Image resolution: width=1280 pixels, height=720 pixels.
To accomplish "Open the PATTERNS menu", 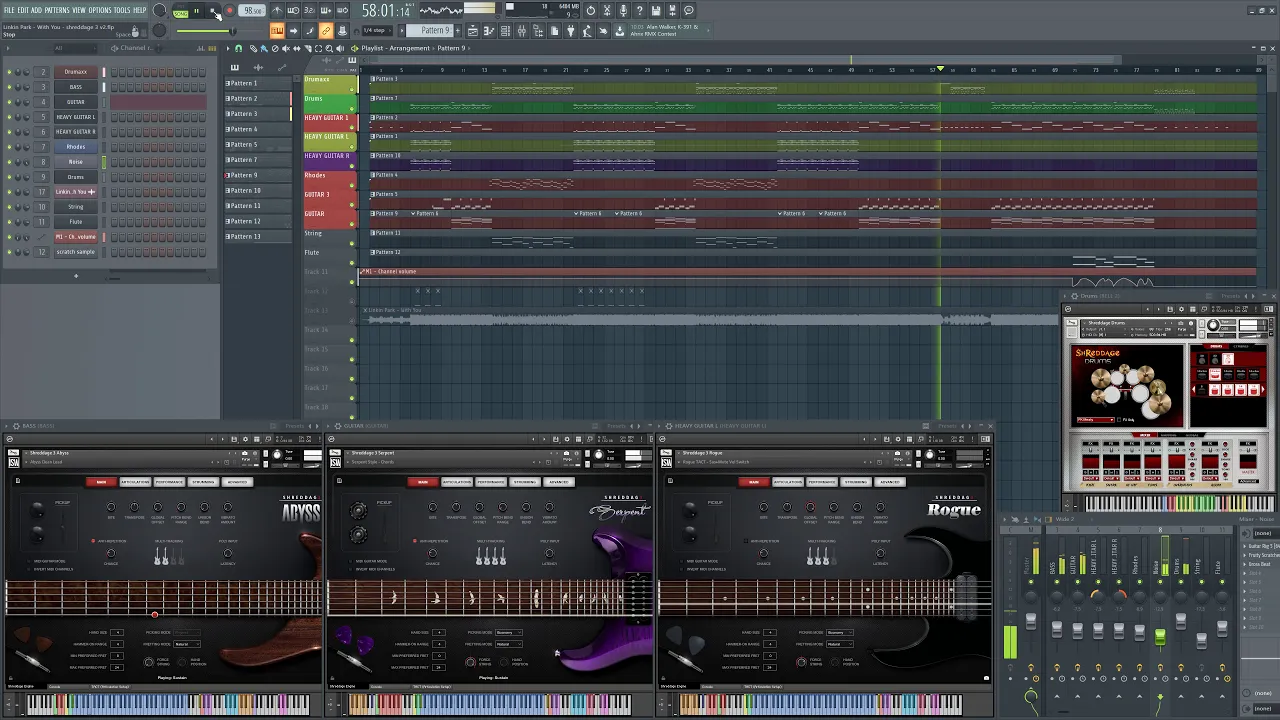I will coord(56,10).
